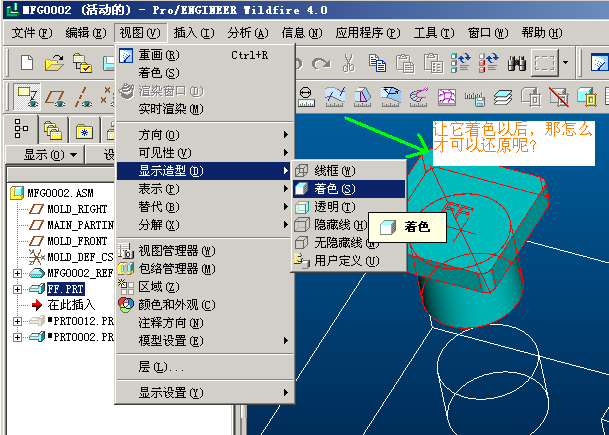The height and width of the screenshot is (435, 609).
Task: Click the cut scissors icon
Action: pyautogui.click(x=348, y=63)
